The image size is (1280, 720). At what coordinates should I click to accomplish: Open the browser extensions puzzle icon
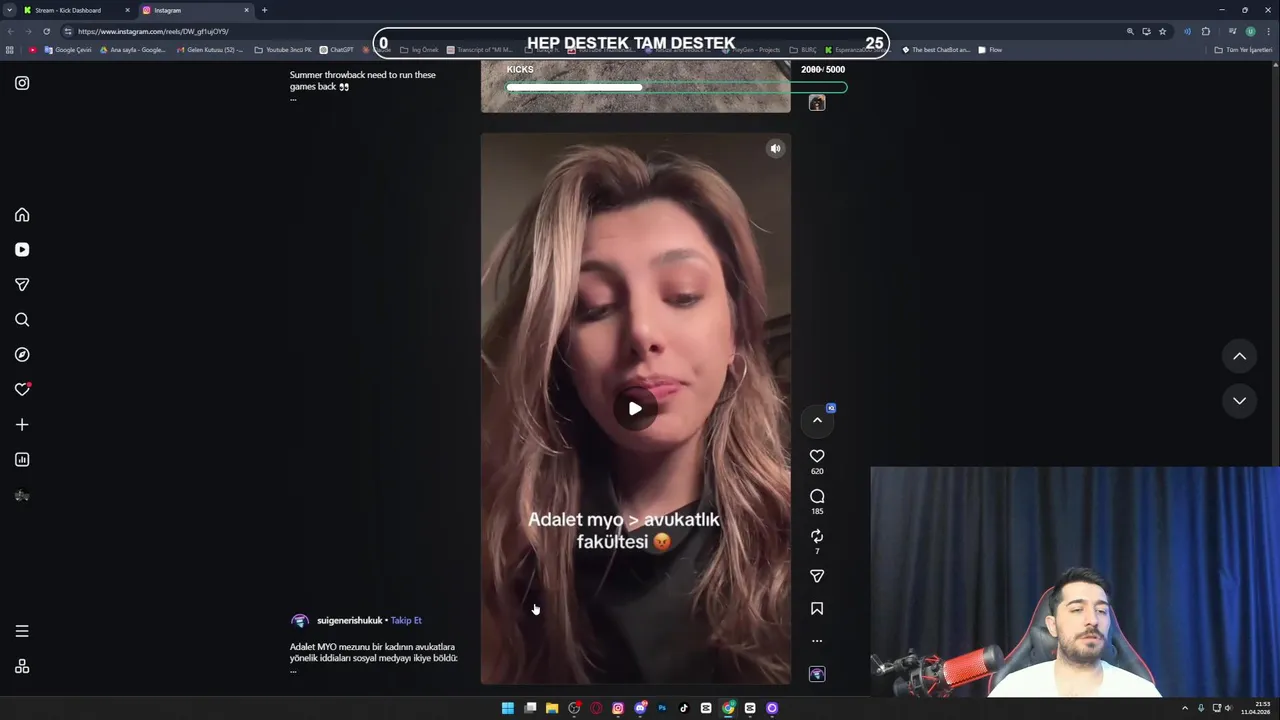coord(1205,31)
